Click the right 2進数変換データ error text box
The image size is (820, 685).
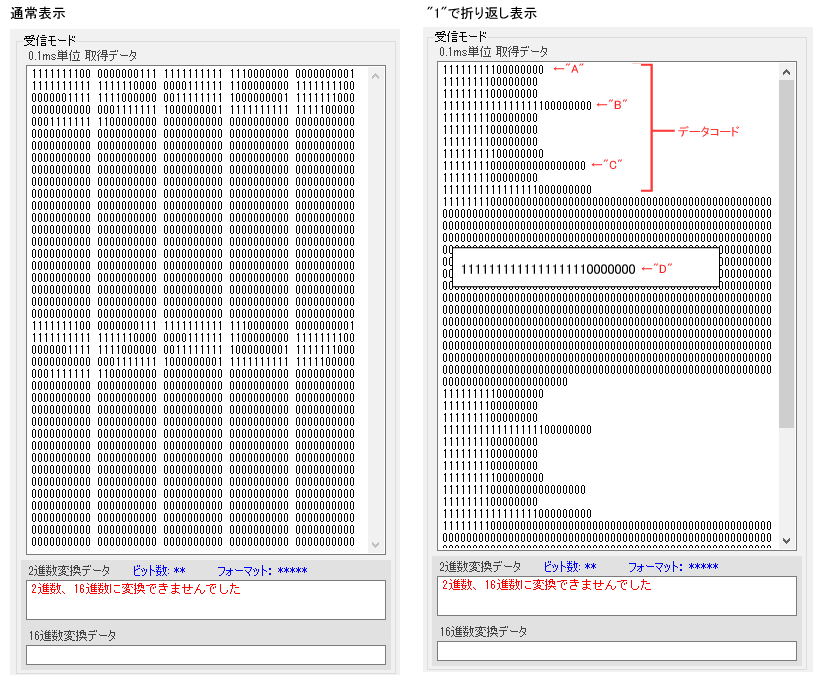pyautogui.click(x=616, y=596)
